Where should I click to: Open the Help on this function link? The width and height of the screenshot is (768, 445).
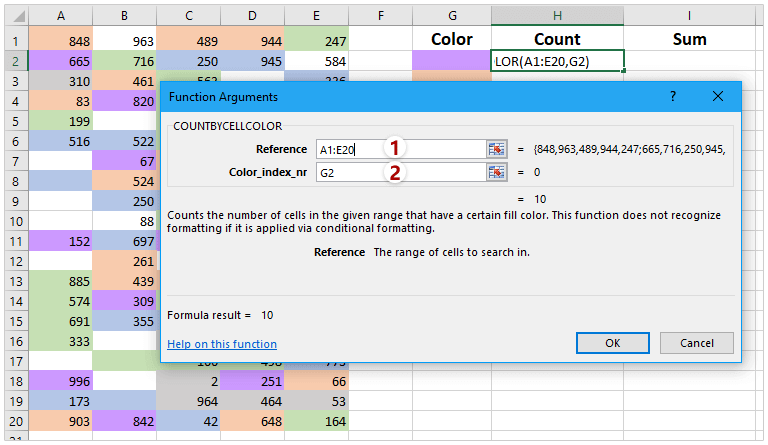point(222,344)
